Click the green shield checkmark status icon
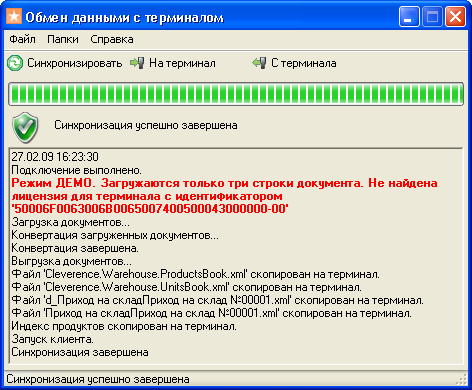472x390 pixels. [x=25, y=128]
